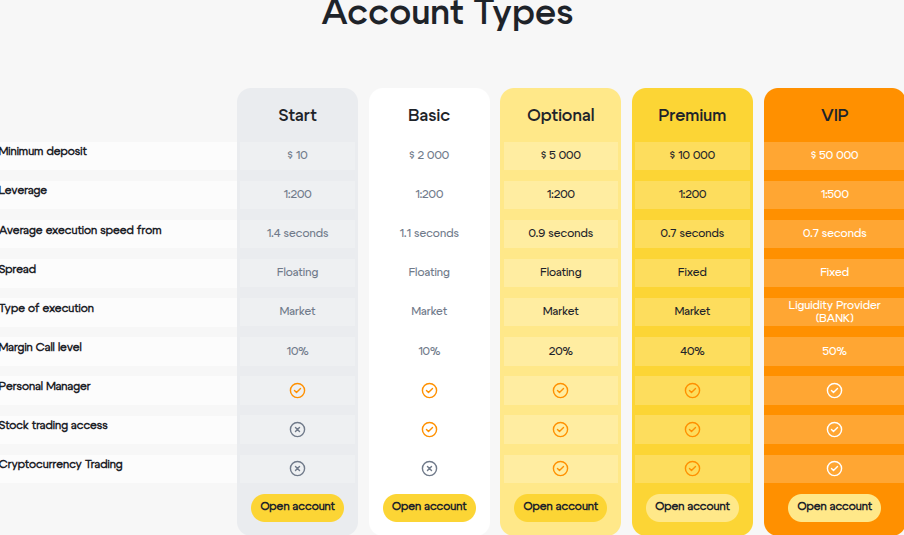Click Start plan Cryptocurrency Trading cross icon
Viewport: 904px width, 535px height.
pyautogui.click(x=297, y=469)
